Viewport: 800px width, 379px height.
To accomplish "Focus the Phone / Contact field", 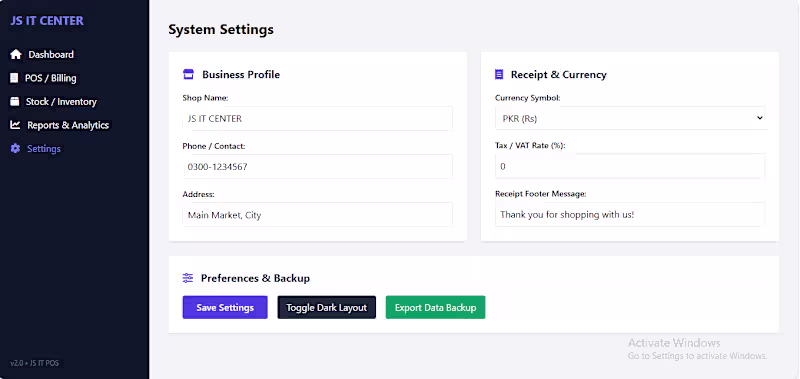I will (317, 166).
